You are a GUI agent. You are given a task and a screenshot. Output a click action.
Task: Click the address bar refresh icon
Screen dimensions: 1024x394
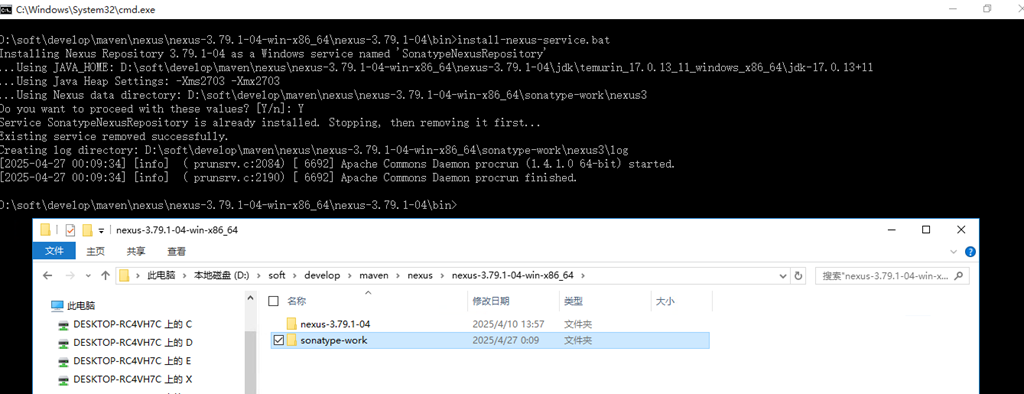coord(798,276)
